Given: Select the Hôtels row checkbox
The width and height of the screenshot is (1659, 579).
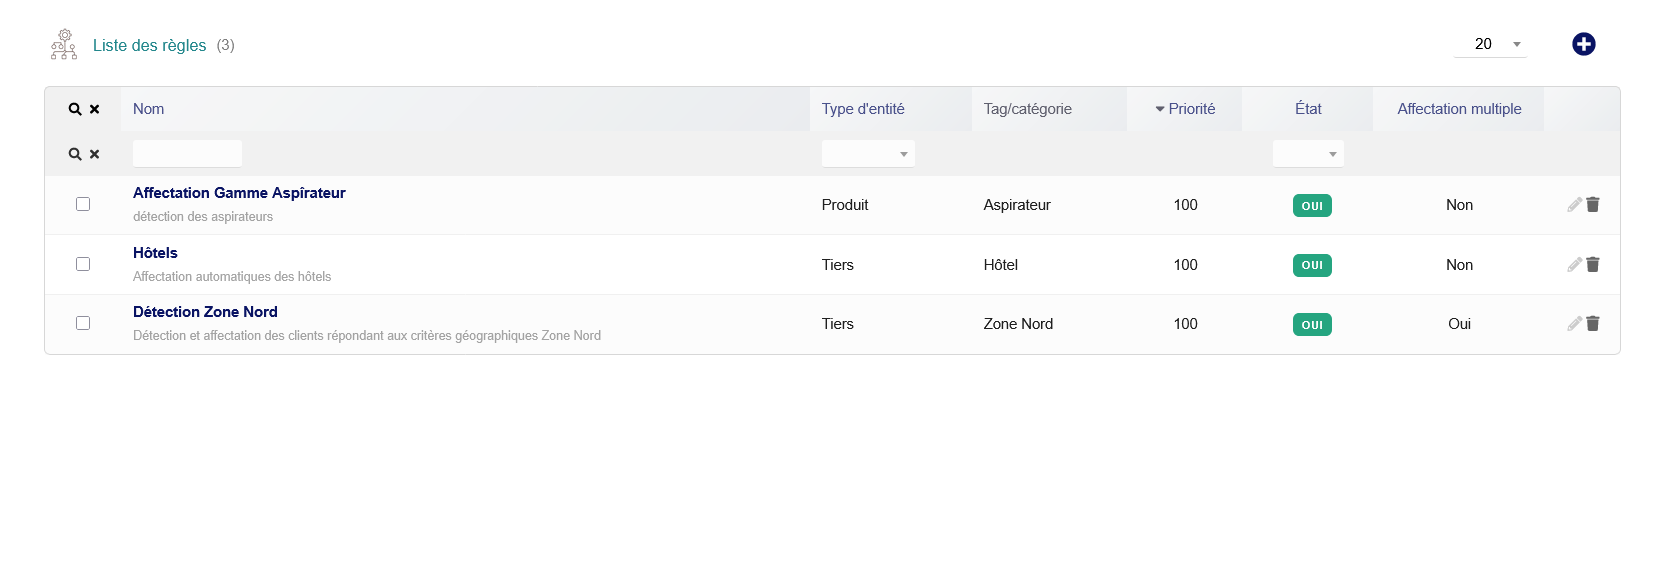Looking at the screenshot, I should pyautogui.click(x=83, y=264).
